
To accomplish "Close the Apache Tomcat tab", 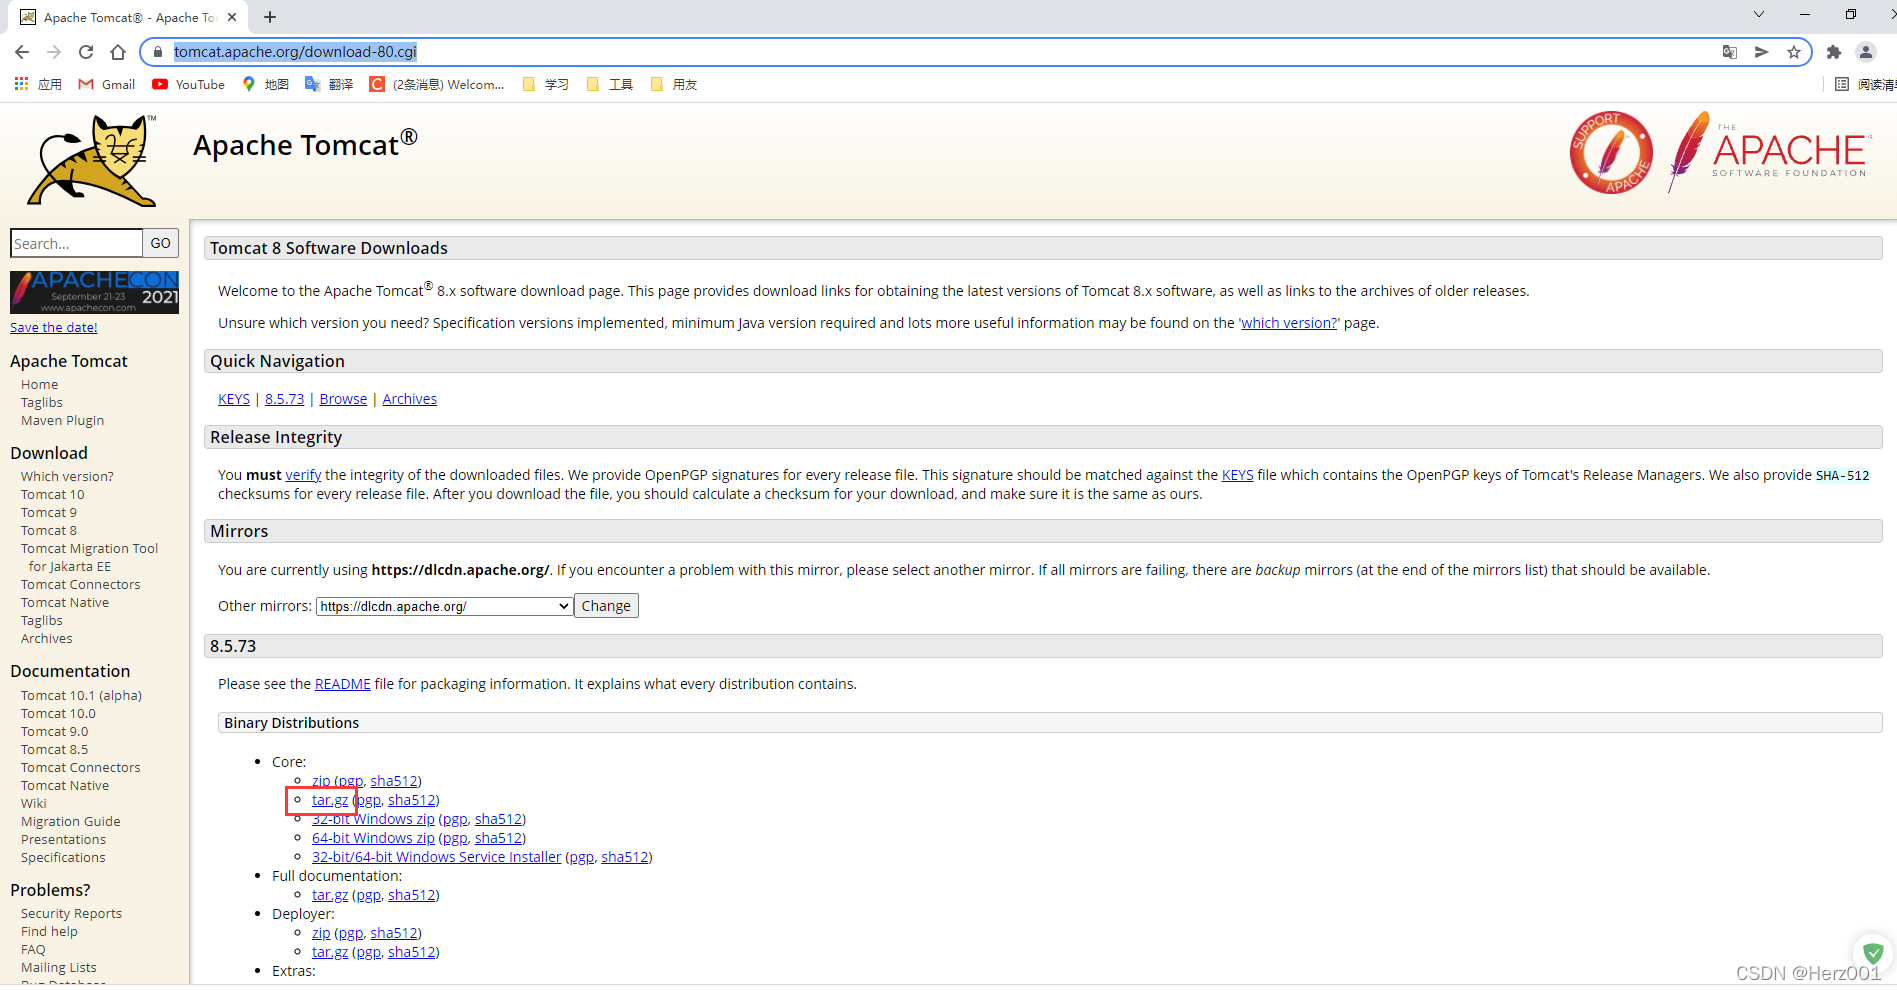I will 232,17.
